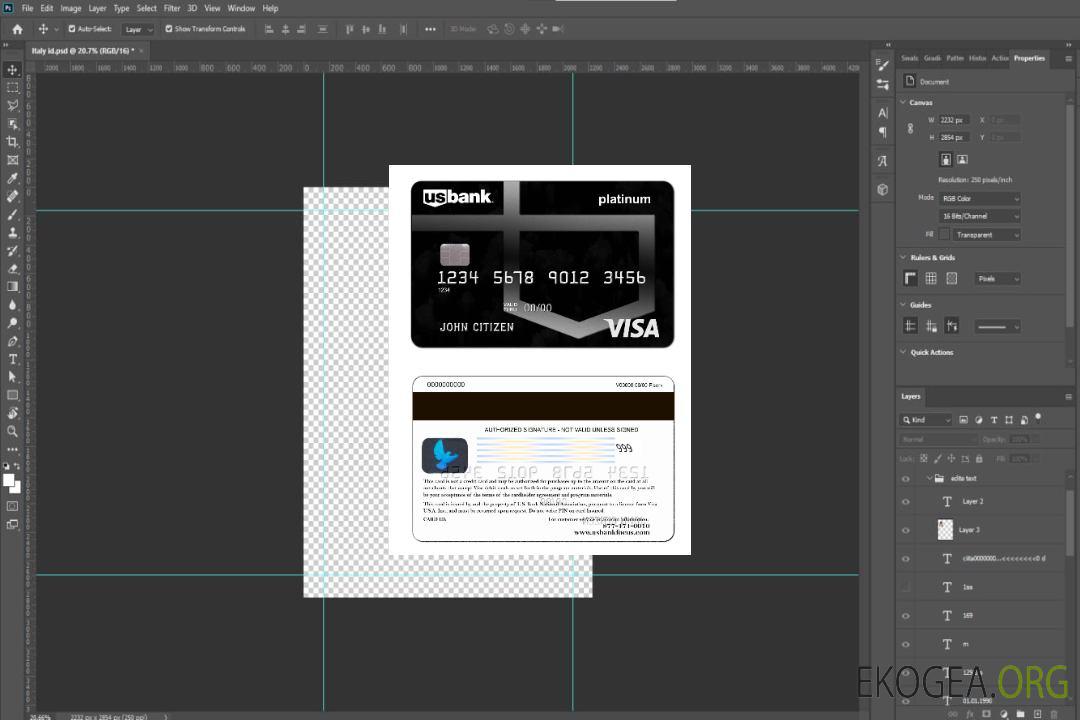Screen dimensions: 1080x720
Task: Open the RGB Color mode dropdown
Action: [979, 198]
